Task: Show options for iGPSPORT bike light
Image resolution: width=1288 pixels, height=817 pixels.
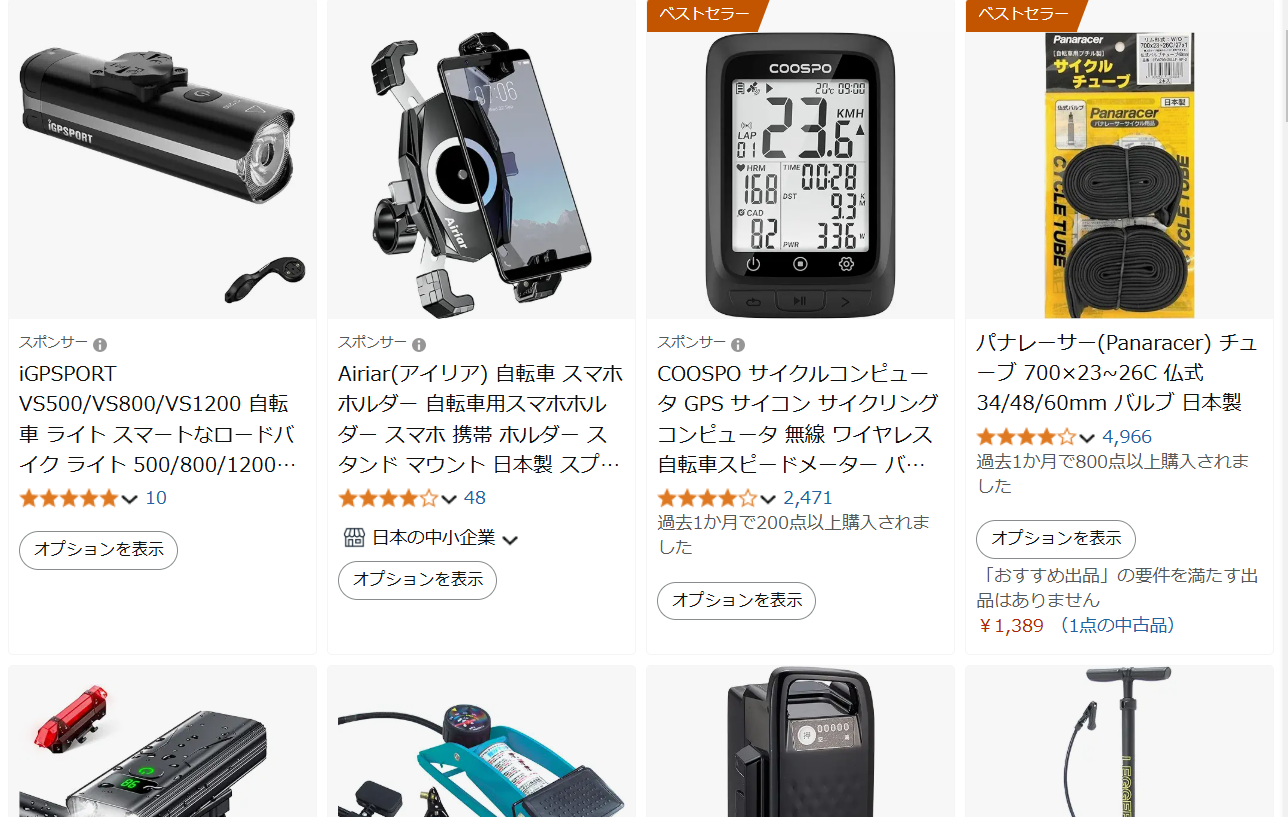Action: click(x=98, y=550)
